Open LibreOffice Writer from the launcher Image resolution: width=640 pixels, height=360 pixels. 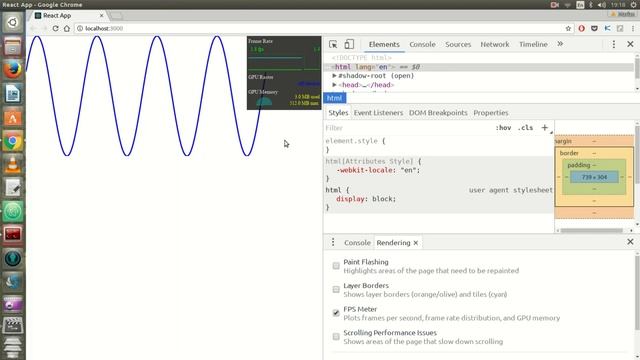[13, 94]
